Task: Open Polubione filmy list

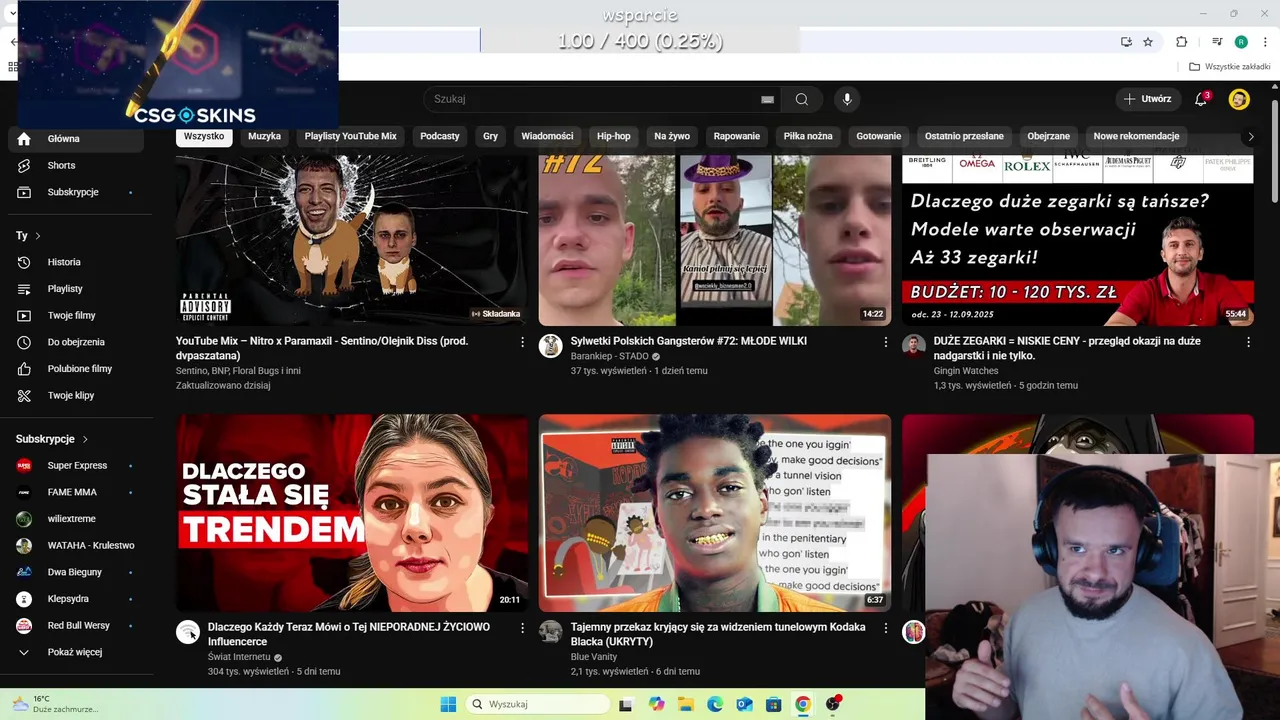Action: [76, 369]
